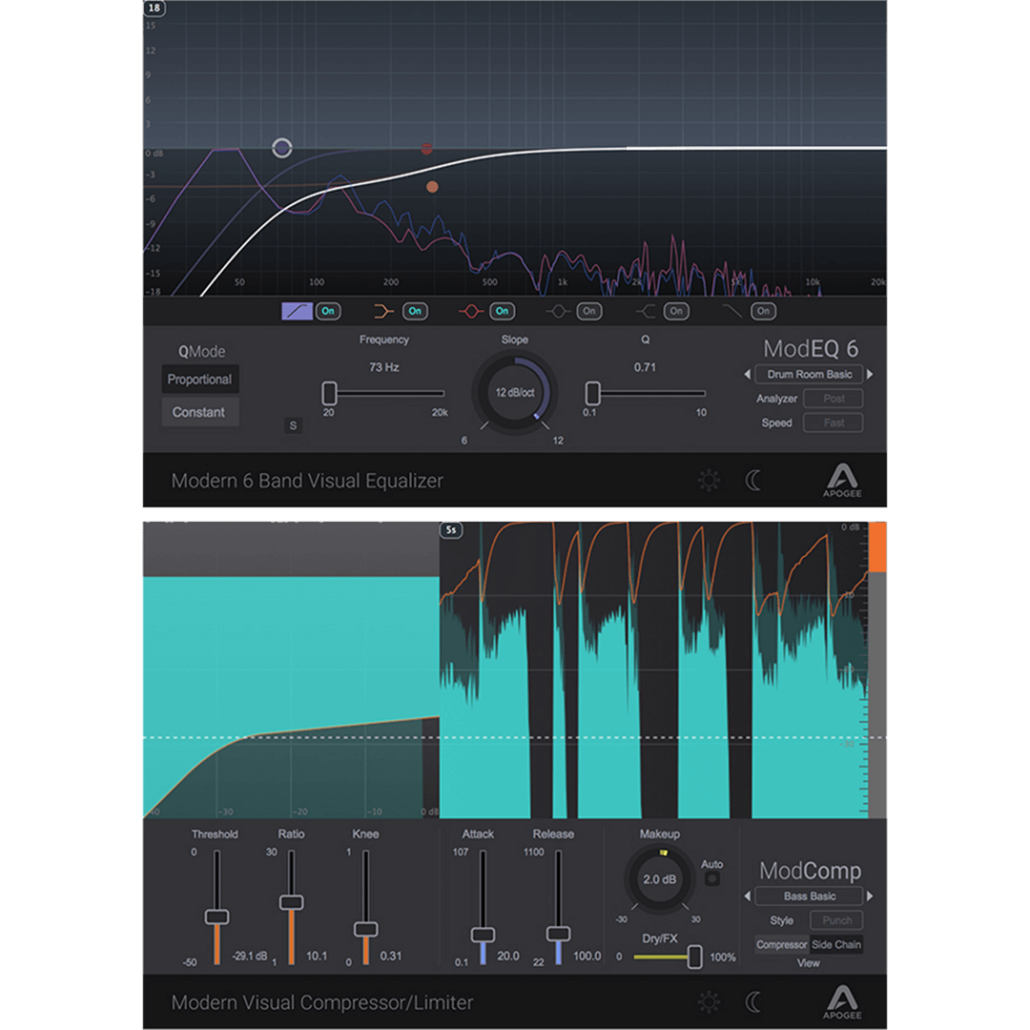The image size is (1030, 1030).
Task: Switch ModComp view to Side Chain
Action: click(834, 944)
